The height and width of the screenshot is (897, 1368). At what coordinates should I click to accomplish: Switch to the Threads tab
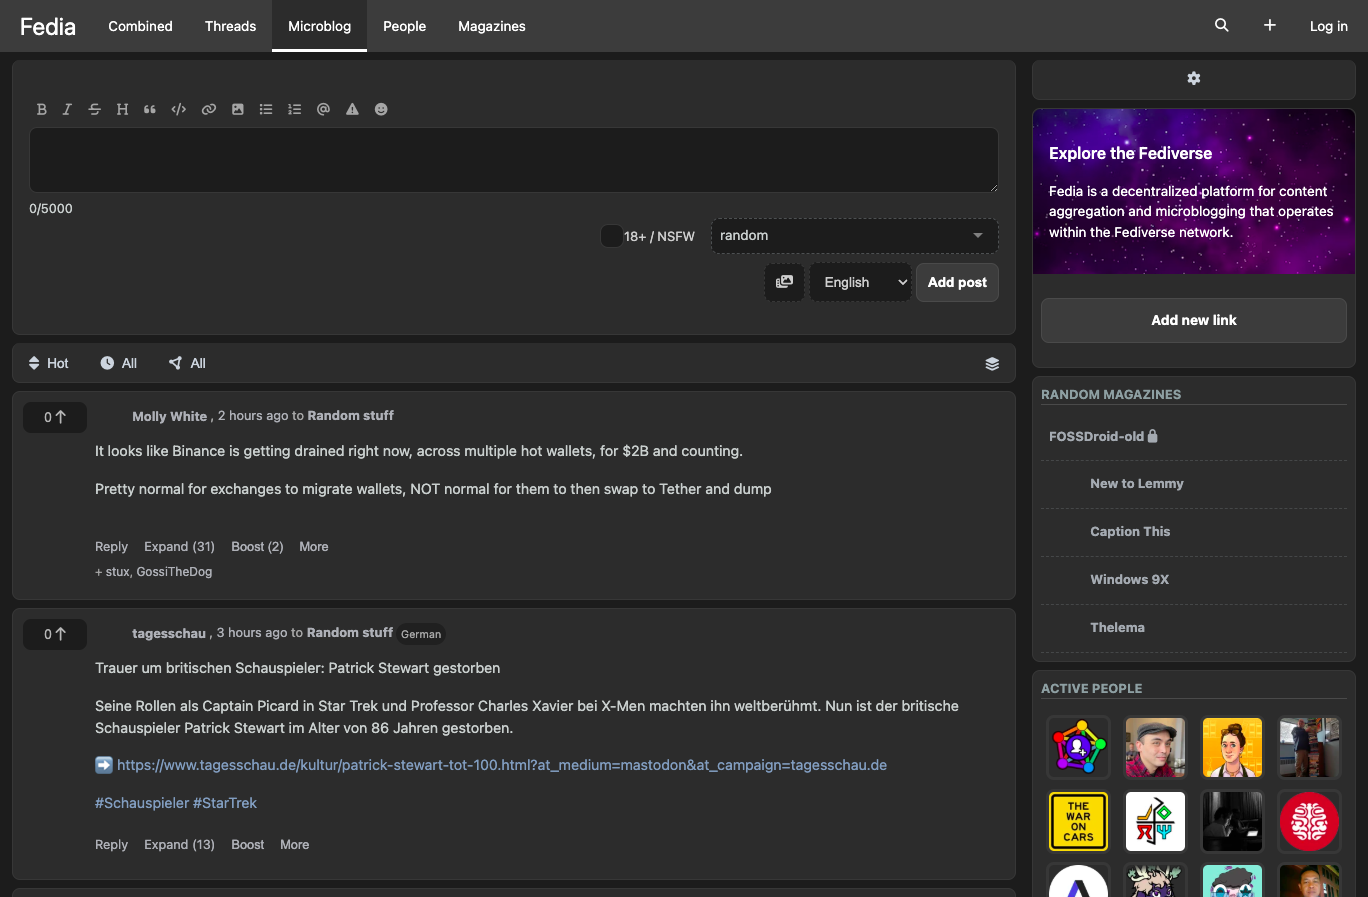pyautogui.click(x=230, y=26)
